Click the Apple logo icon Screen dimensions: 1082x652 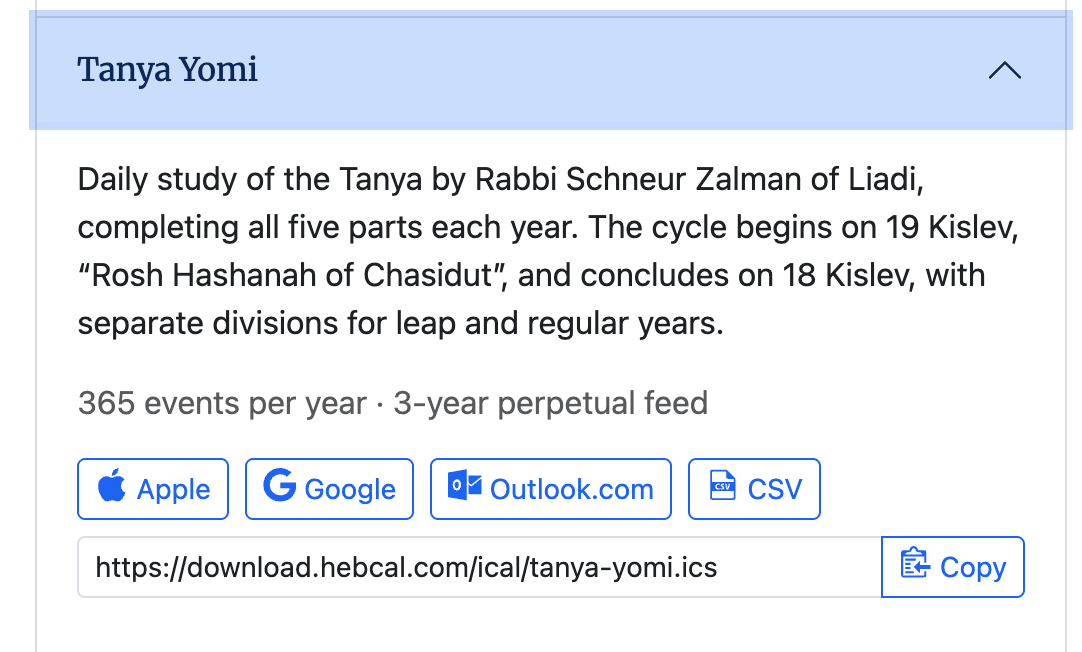(112, 485)
